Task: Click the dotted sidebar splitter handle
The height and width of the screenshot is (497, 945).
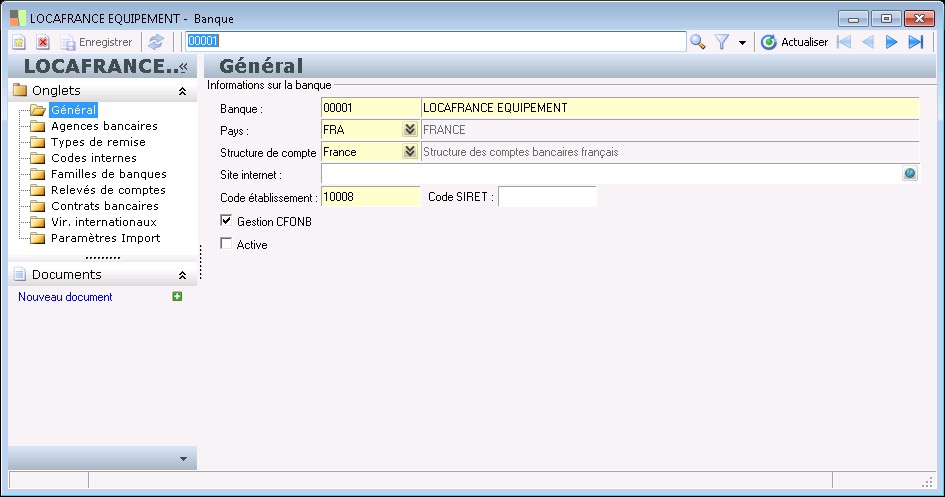Action: [201, 262]
